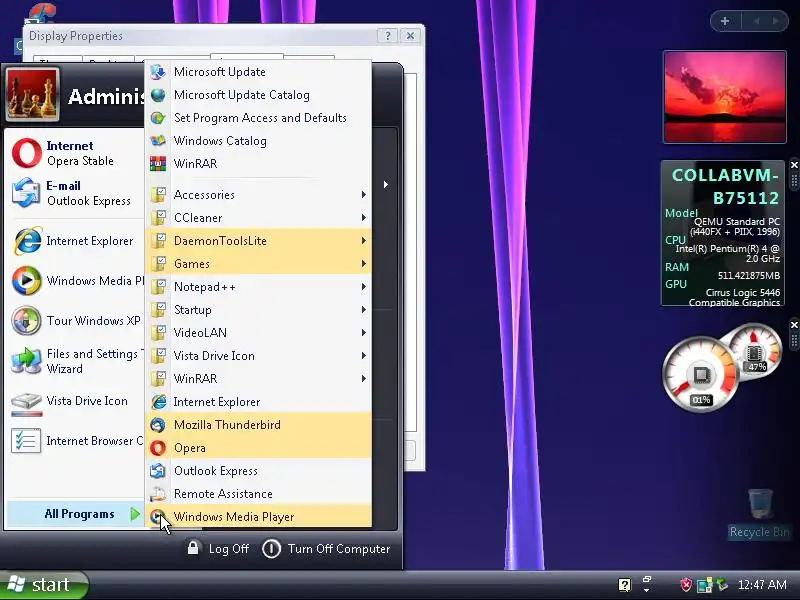
Task: Close the system info gadget
Action: (794, 165)
